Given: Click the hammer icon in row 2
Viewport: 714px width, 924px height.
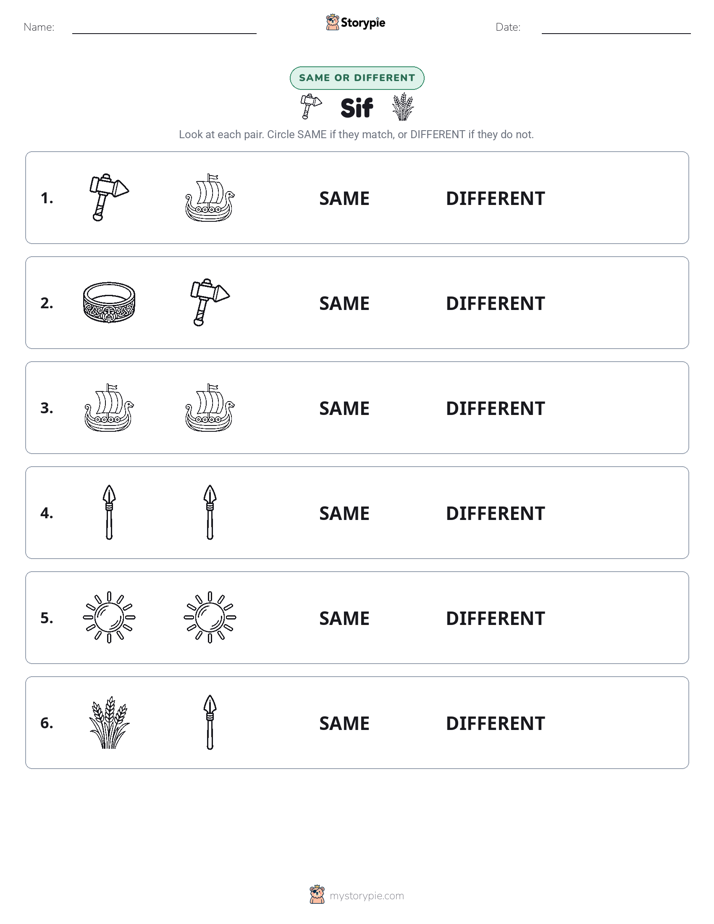Looking at the screenshot, I should click(x=210, y=302).
